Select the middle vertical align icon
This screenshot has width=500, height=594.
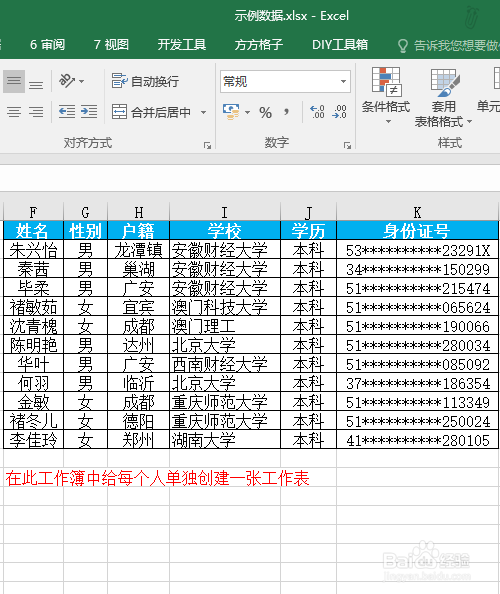pos(14,81)
